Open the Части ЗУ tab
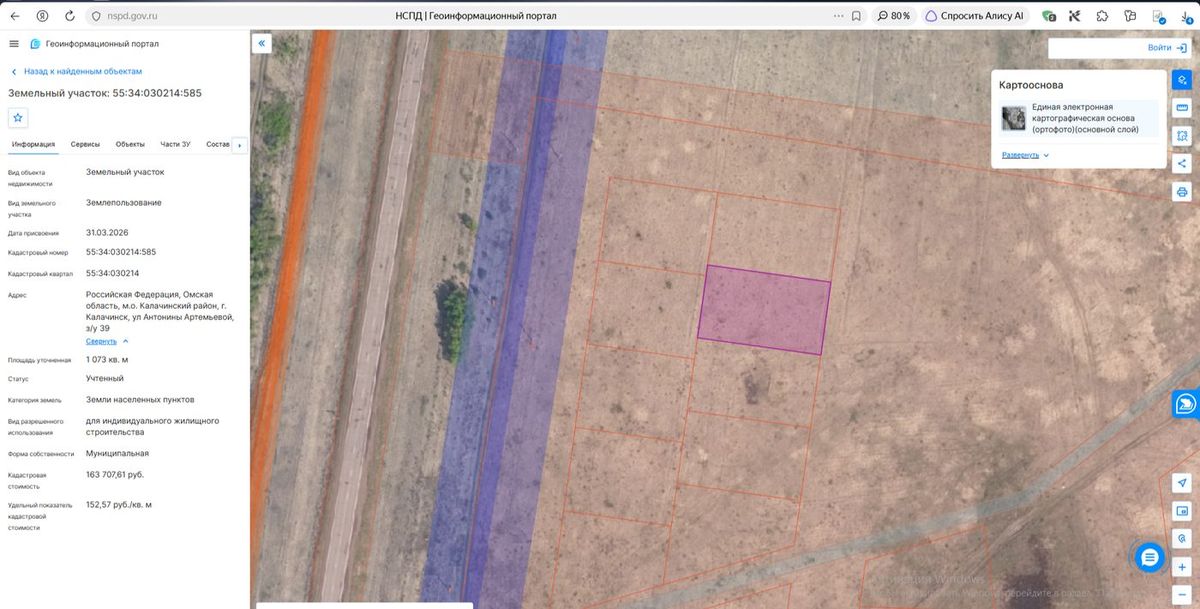Viewport: 1200px width, 609px height. 175,144
